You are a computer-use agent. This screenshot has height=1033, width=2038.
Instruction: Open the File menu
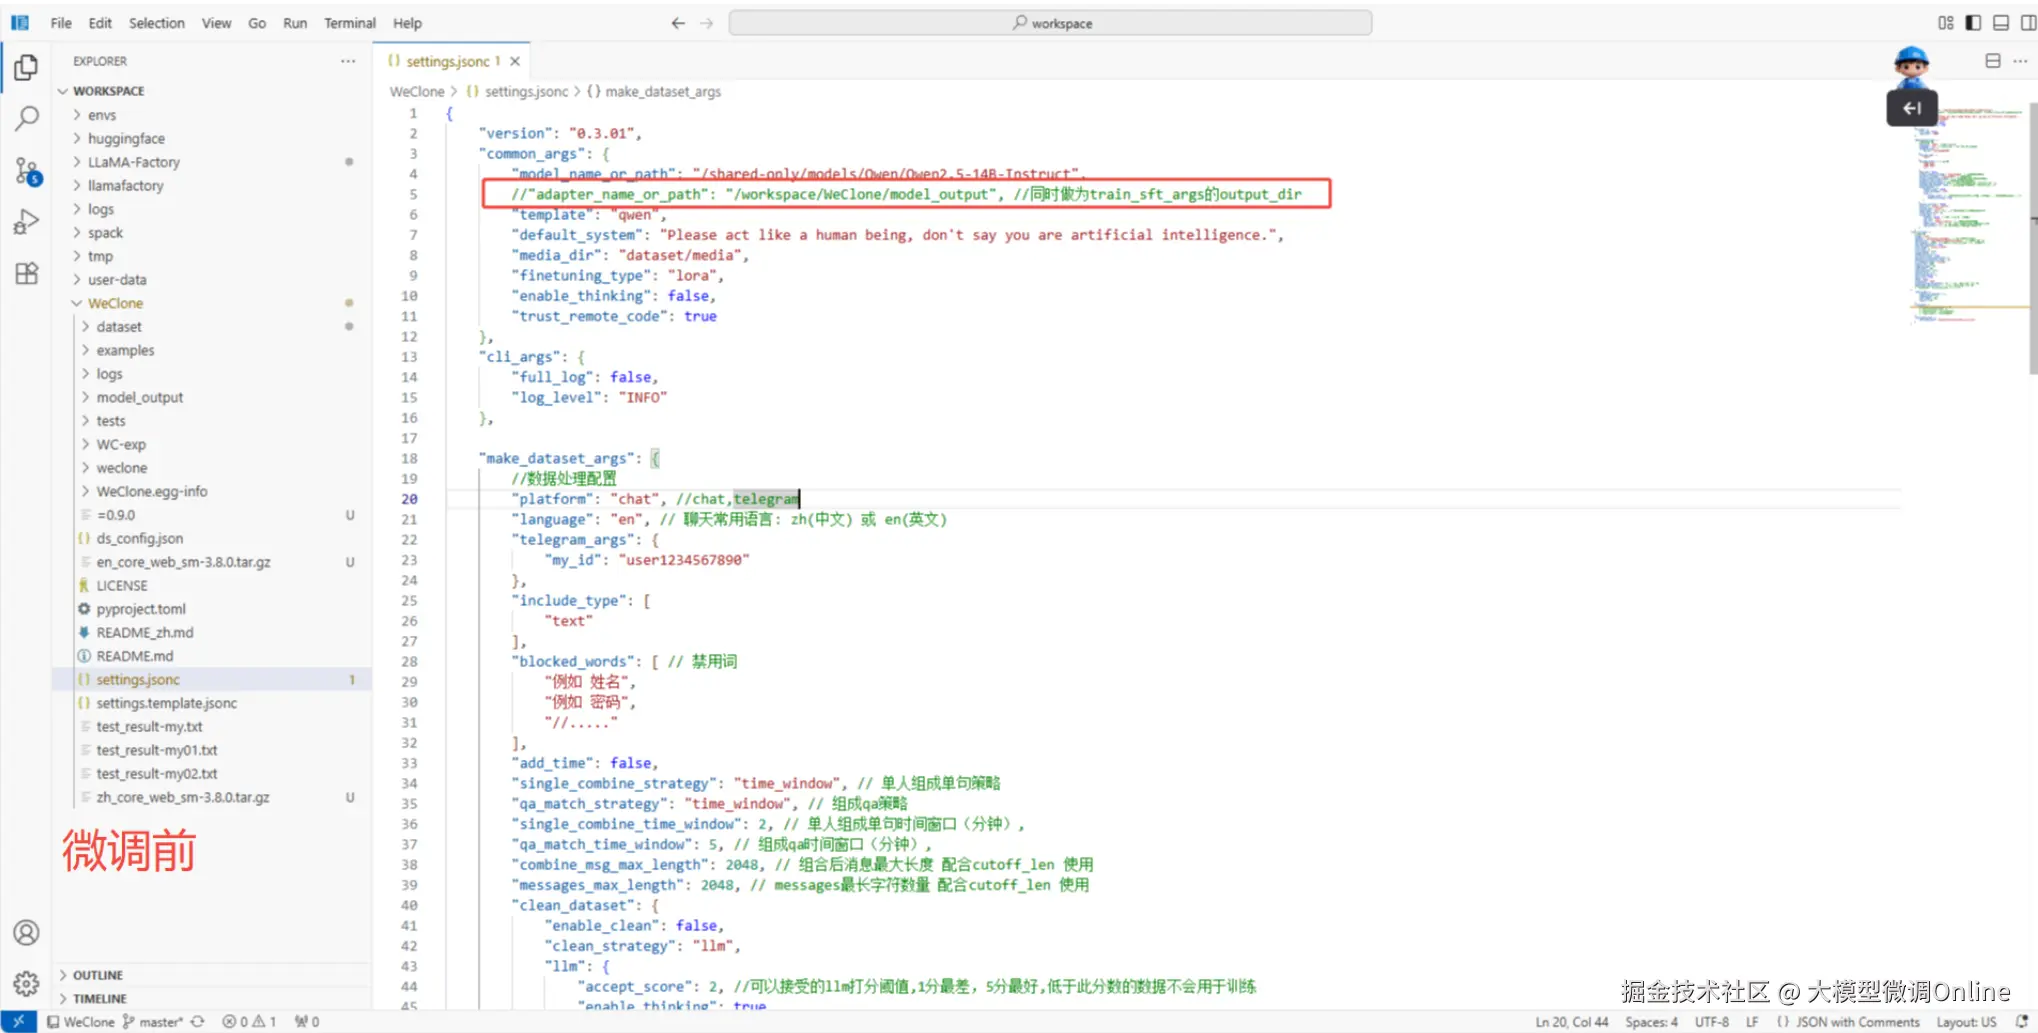[x=61, y=23]
